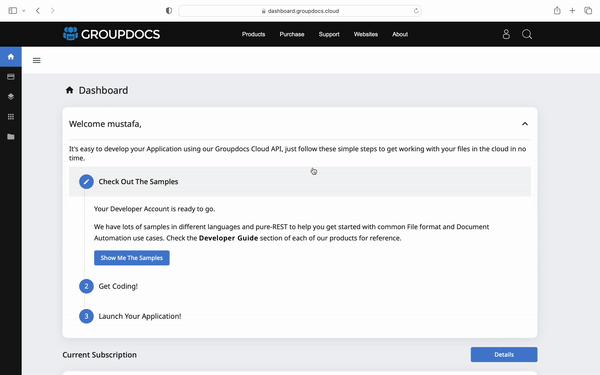Toggle the hamburger menu icon

click(36, 60)
